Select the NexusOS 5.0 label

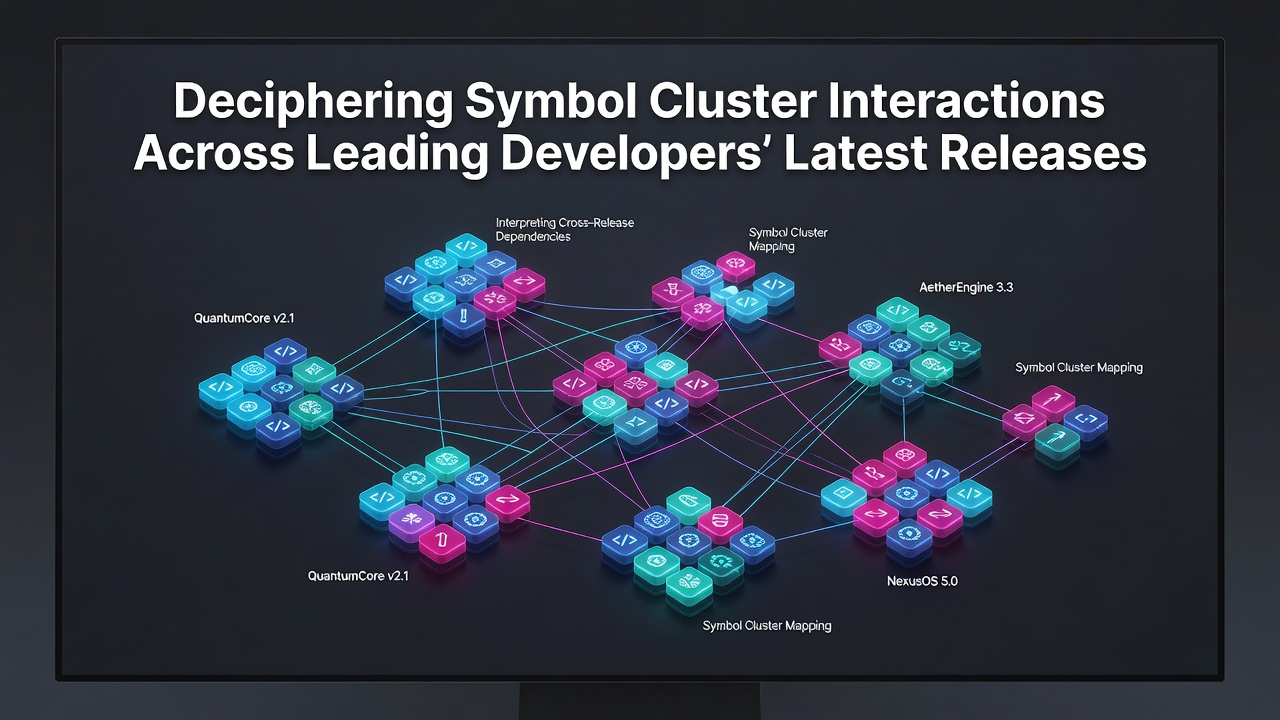pos(922,580)
